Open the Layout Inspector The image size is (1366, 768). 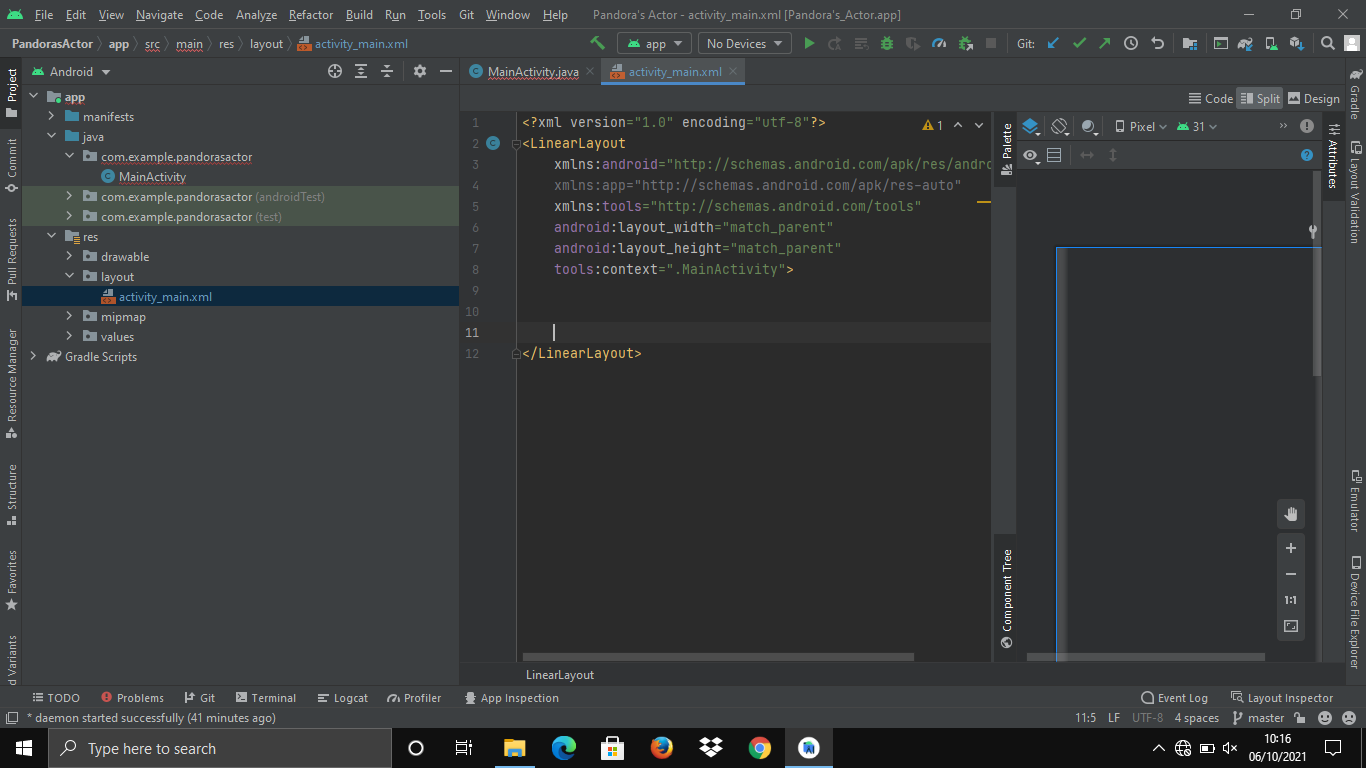(x=1289, y=697)
